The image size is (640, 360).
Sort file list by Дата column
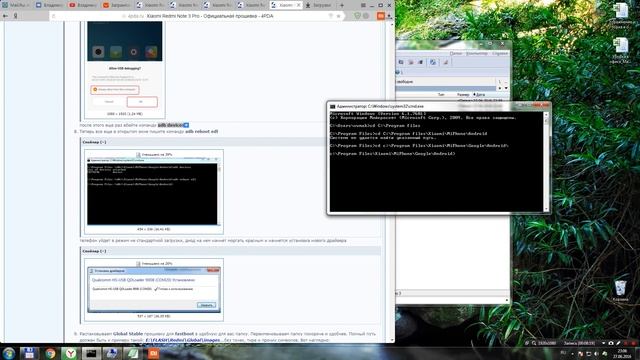coord(479,95)
